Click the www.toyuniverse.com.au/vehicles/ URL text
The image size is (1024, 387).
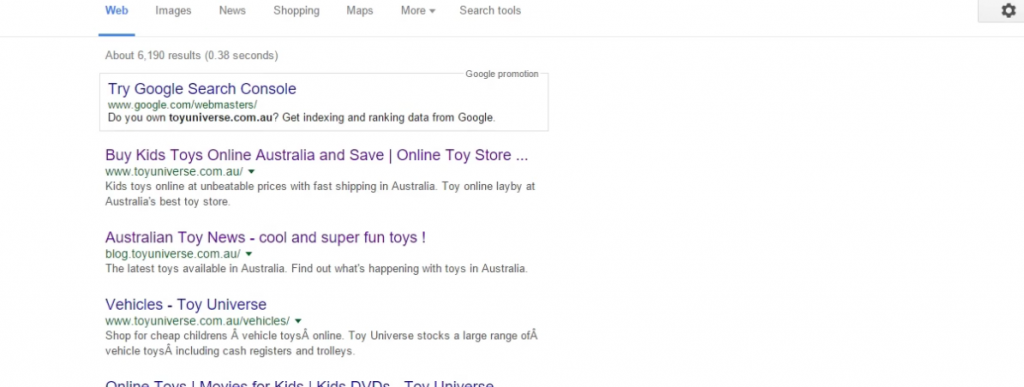[x=197, y=321]
